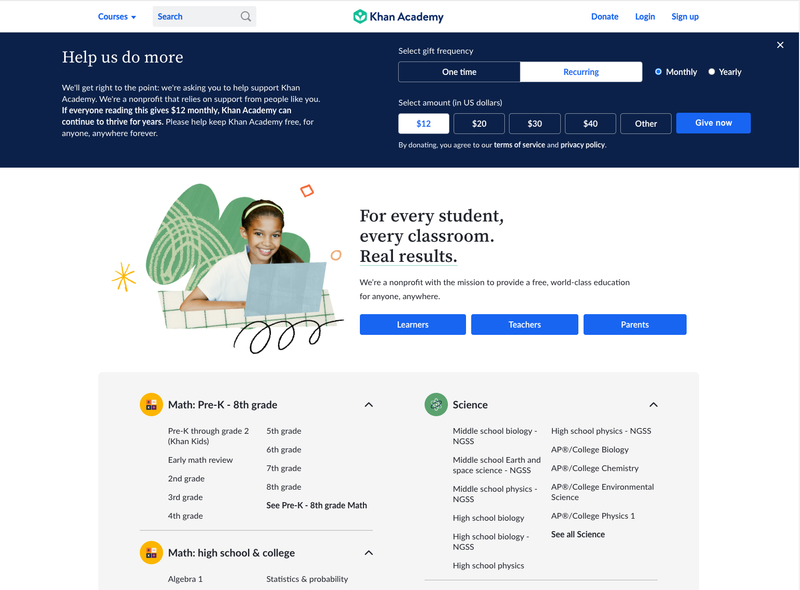The width and height of the screenshot is (800, 590).
Task: Open the terms of service link
Action: click(519, 145)
